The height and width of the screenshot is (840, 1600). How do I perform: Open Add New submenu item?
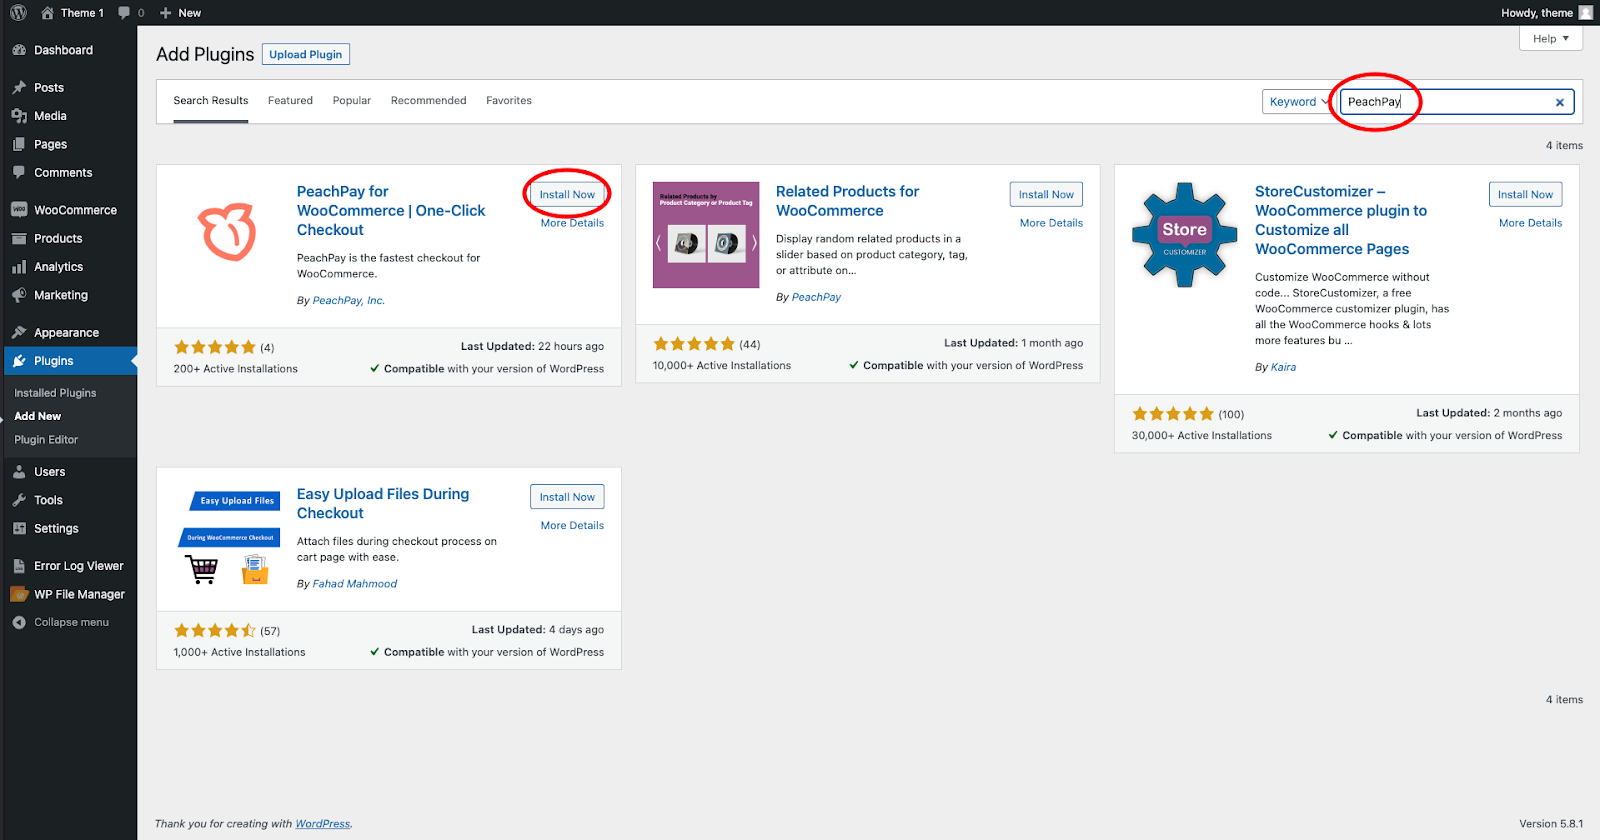point(38,416)
